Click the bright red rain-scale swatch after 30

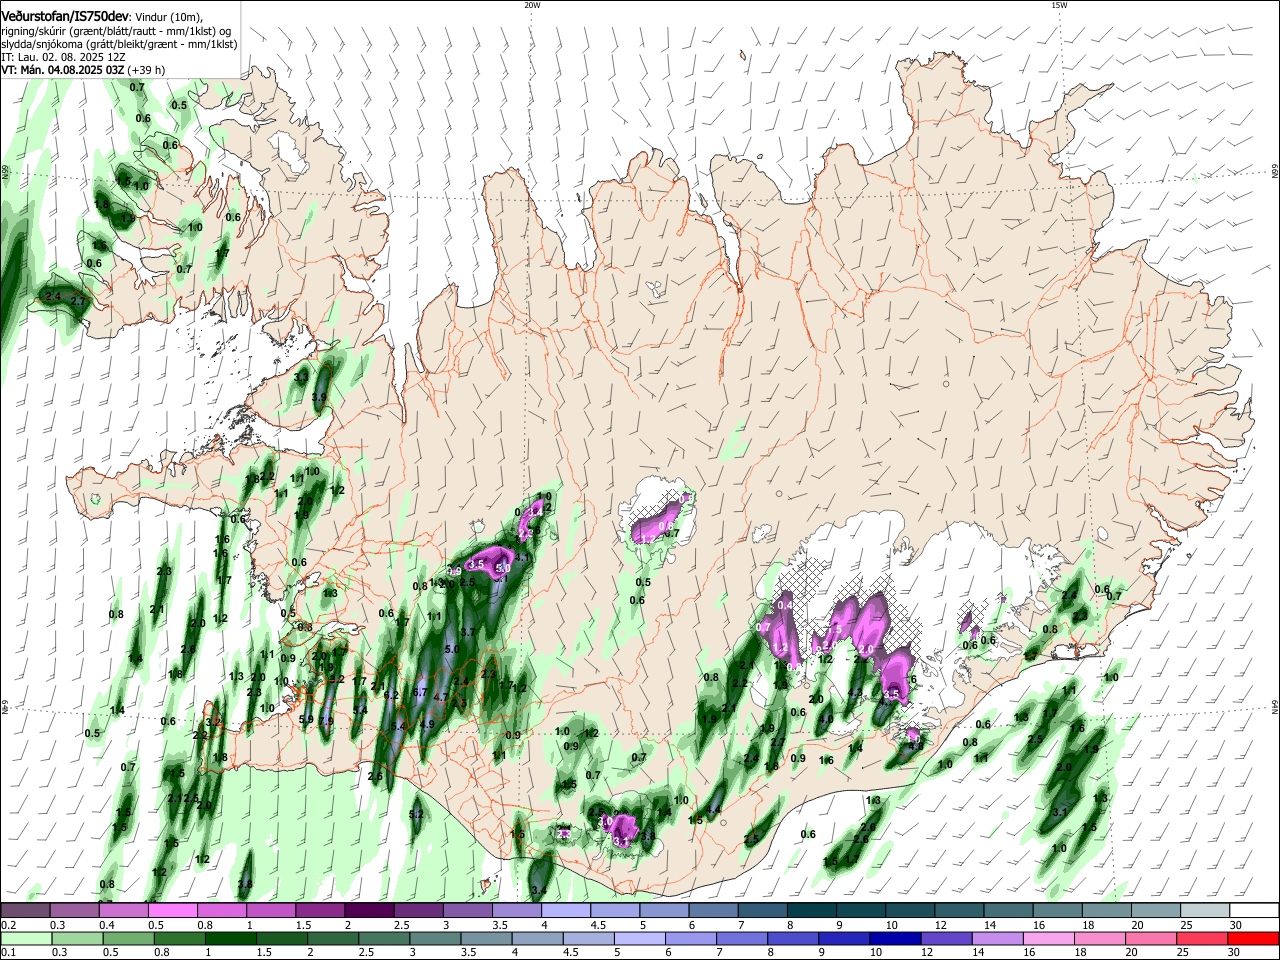click(x=1252, y=938)
